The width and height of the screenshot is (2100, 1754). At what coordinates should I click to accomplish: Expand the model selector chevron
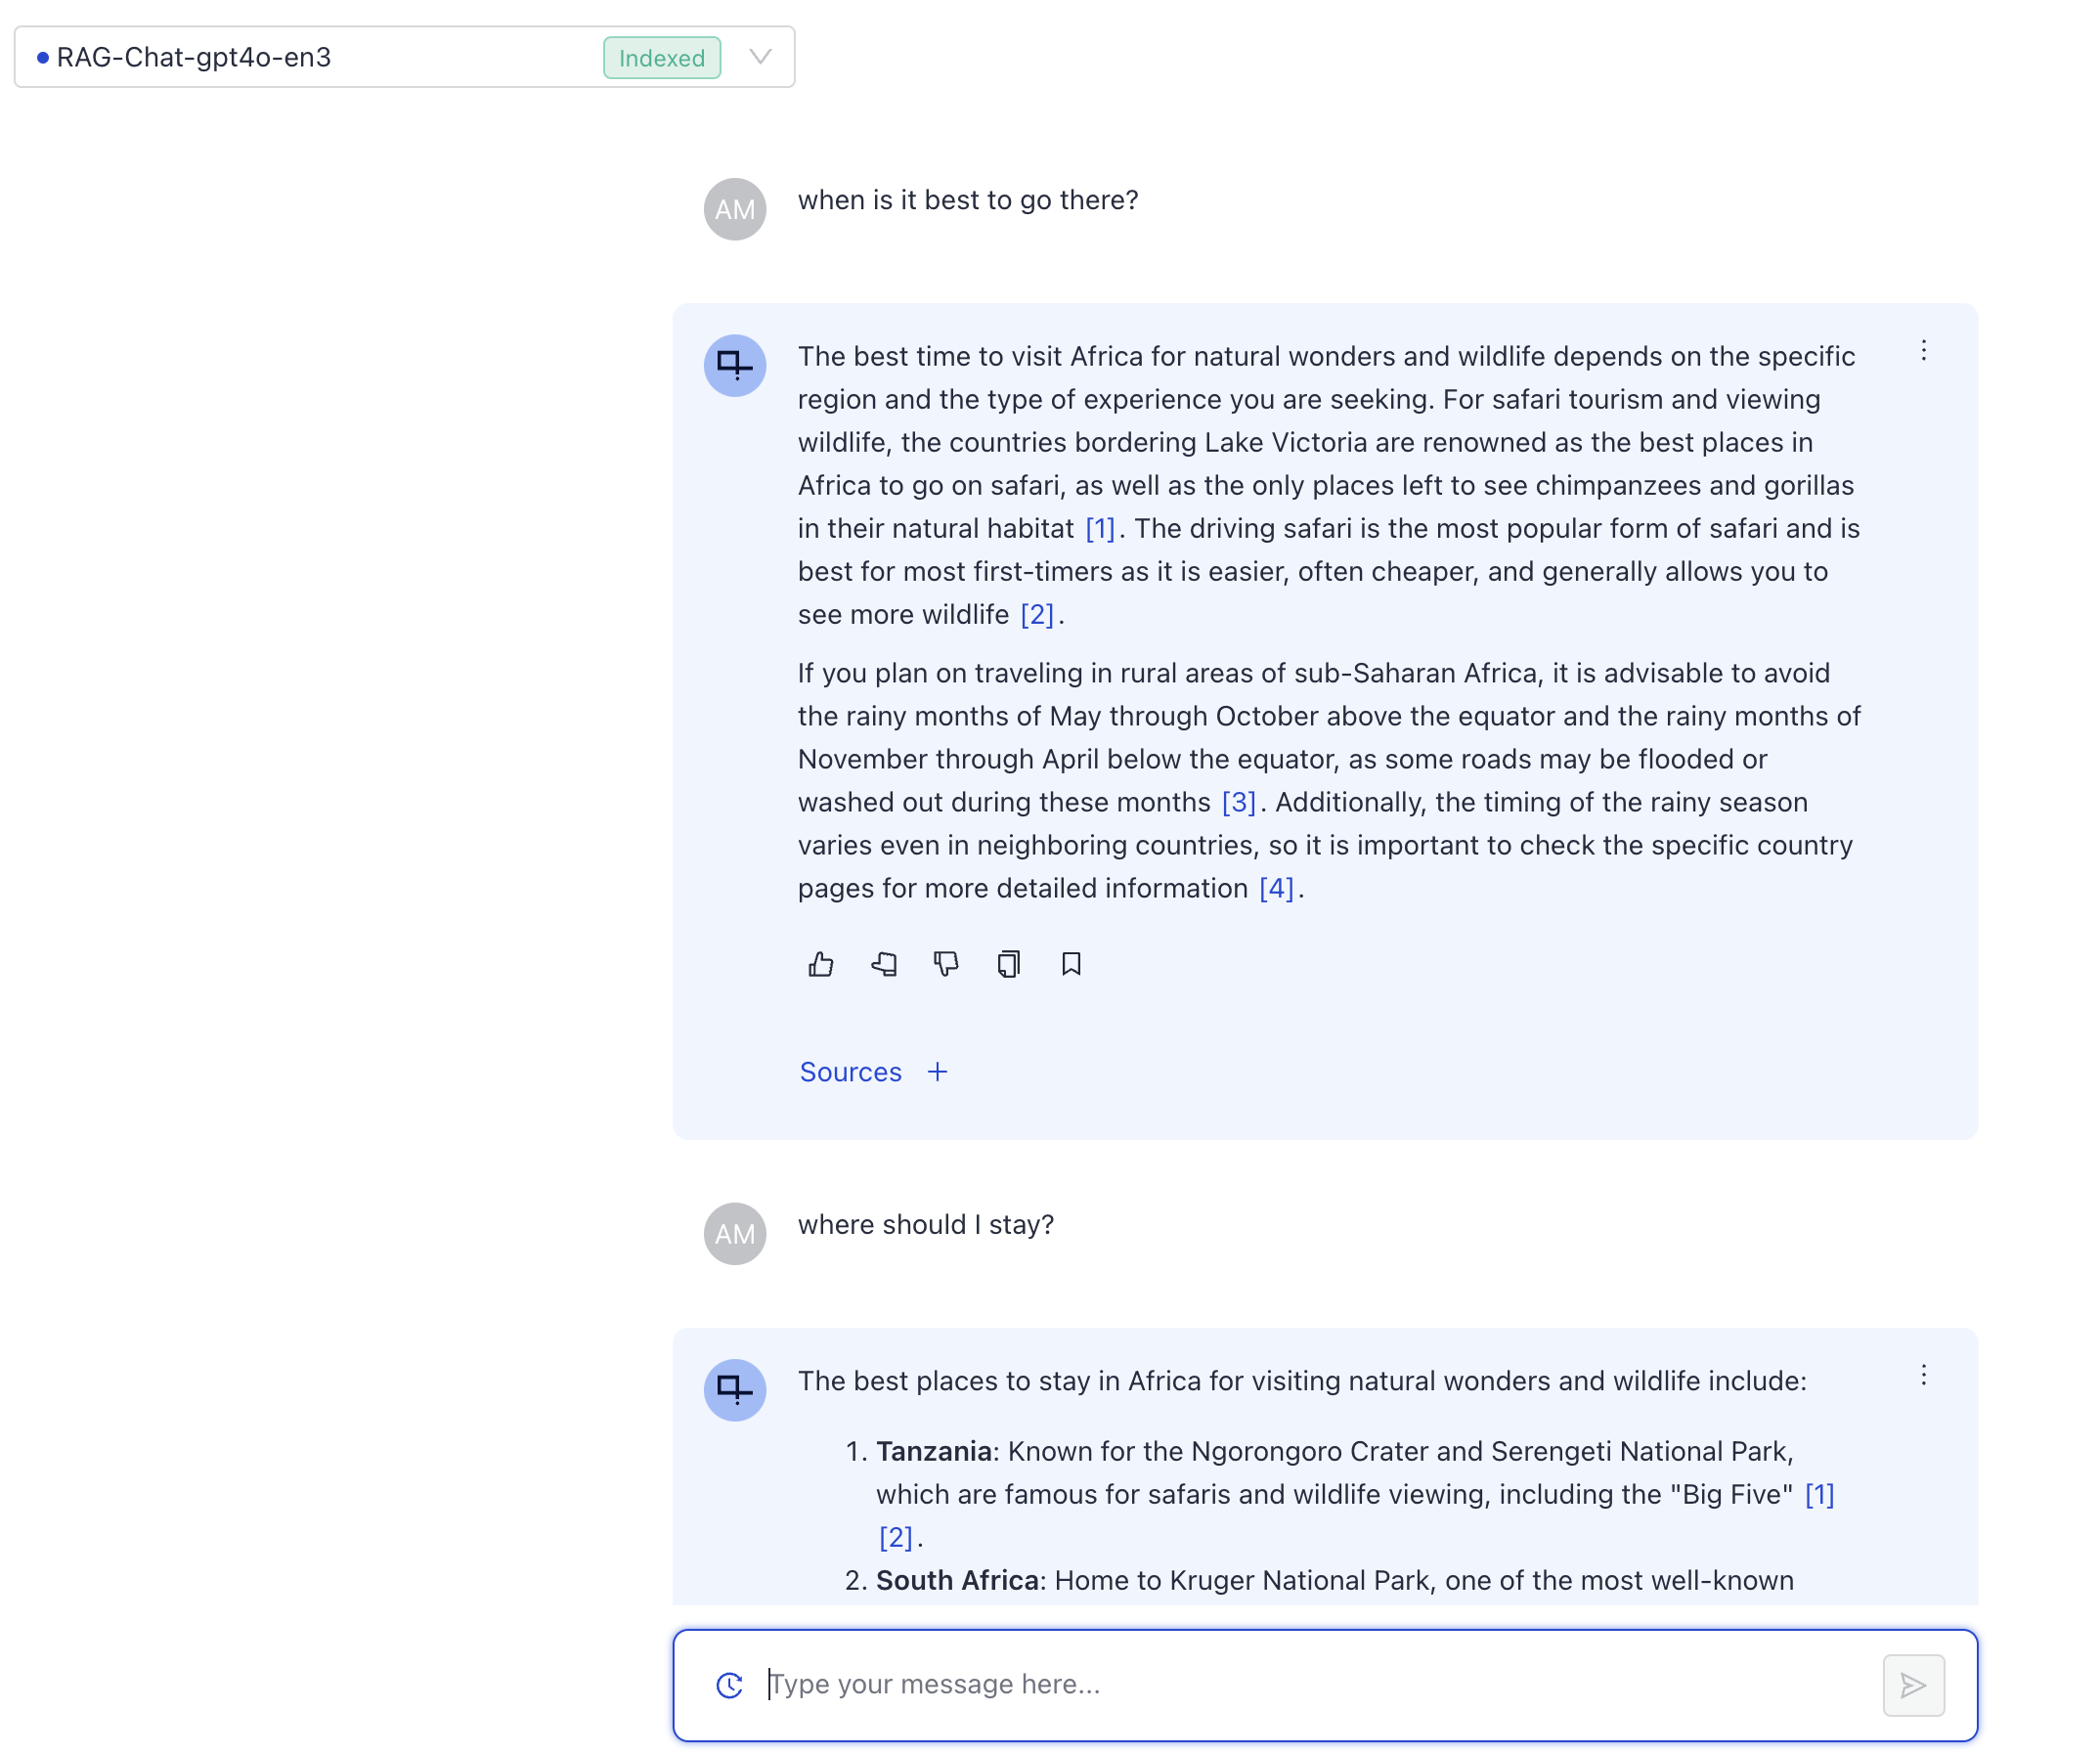tap(760, 57)
